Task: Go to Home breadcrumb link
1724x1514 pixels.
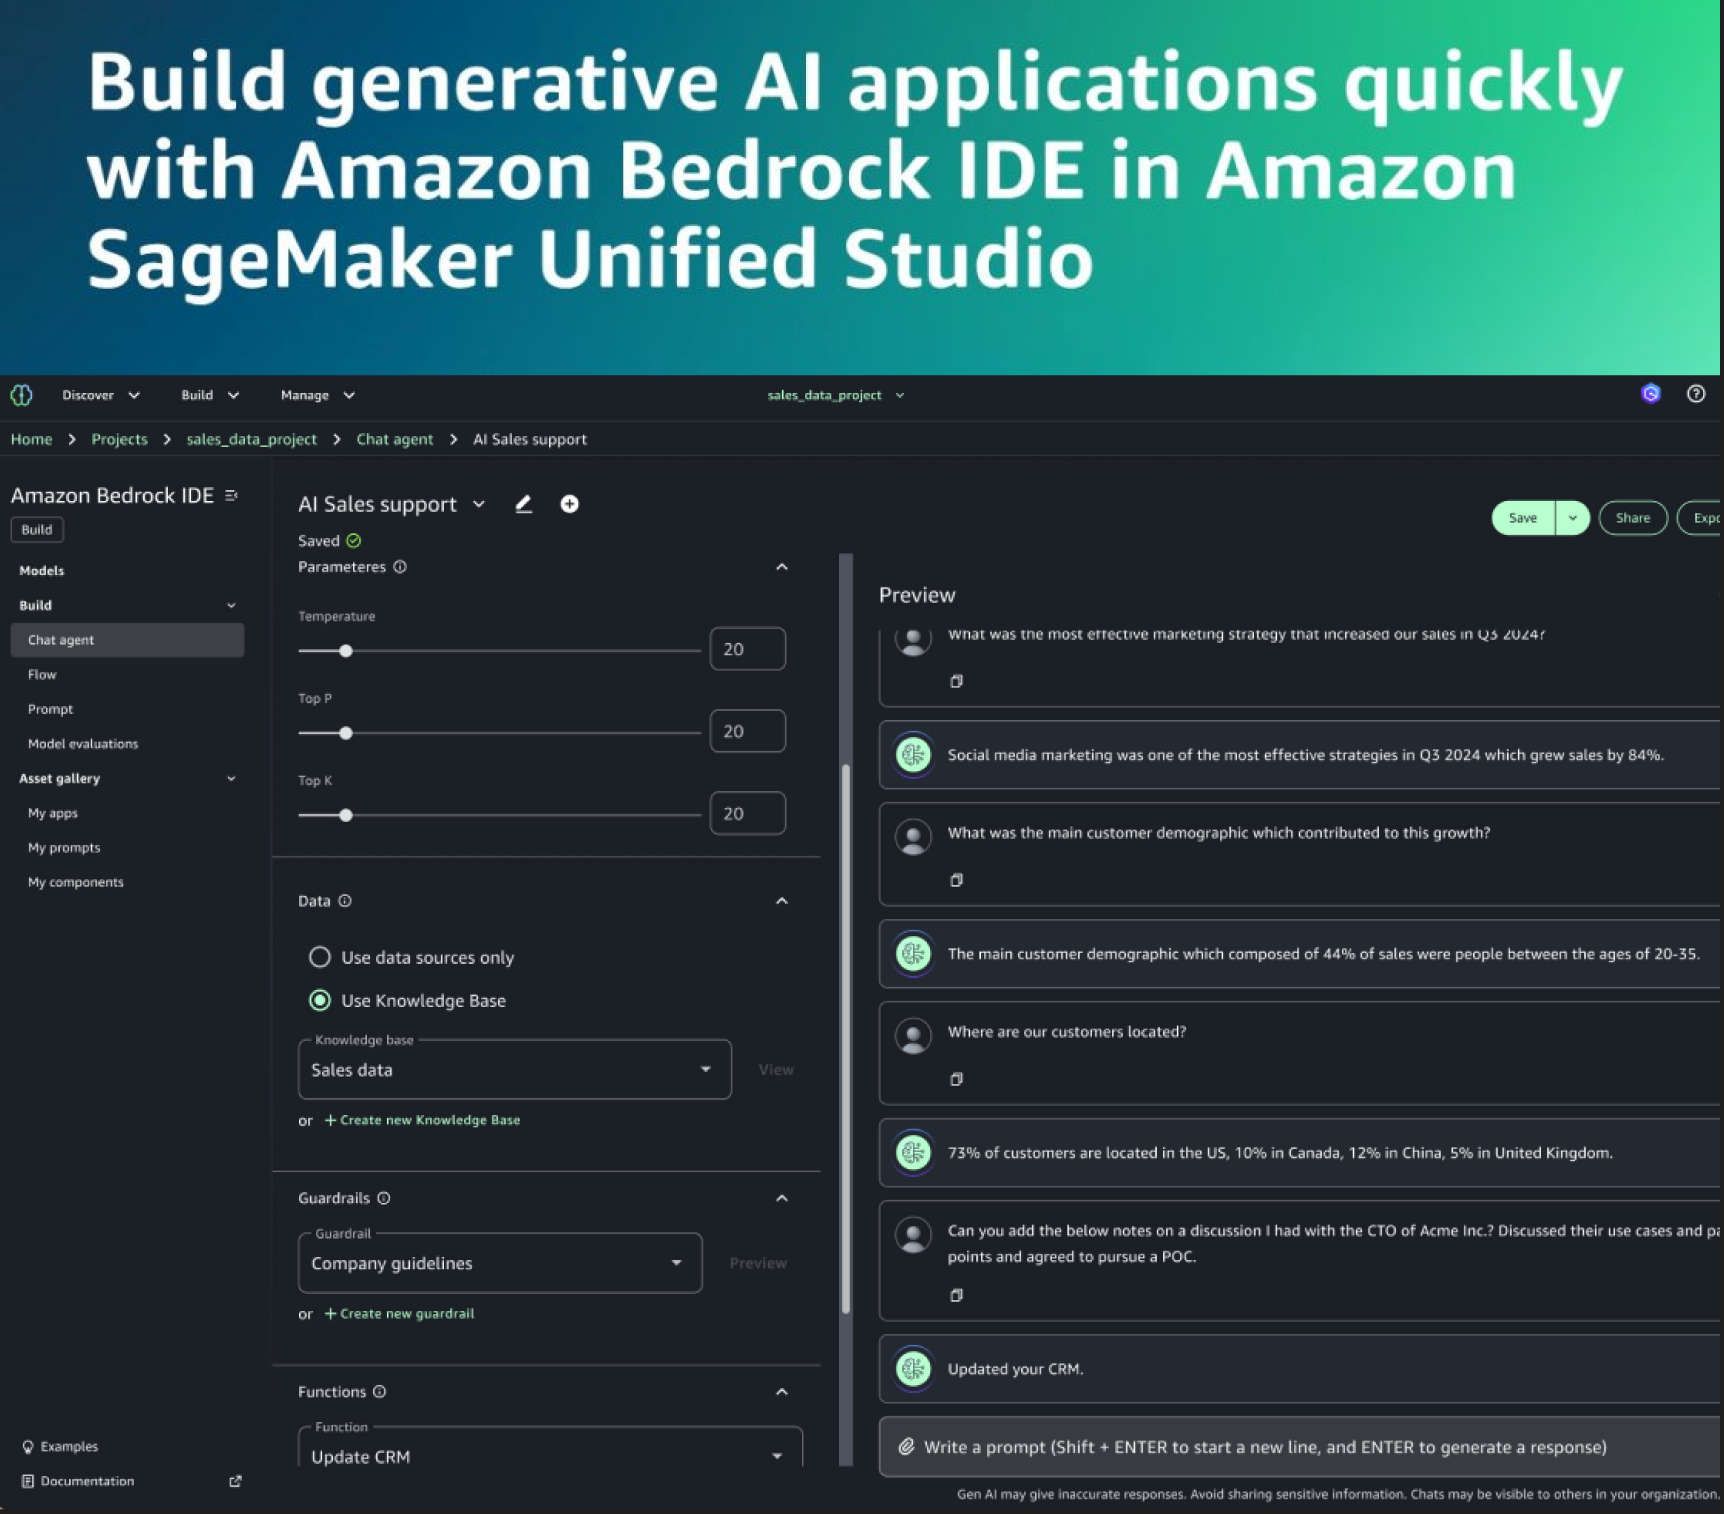Action: (31, 439)
